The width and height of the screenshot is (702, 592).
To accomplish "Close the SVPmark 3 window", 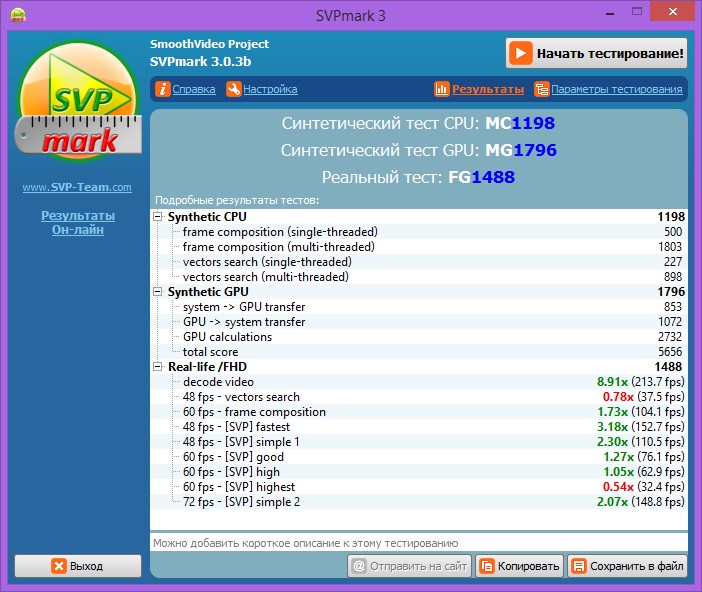I will [672, 12].
